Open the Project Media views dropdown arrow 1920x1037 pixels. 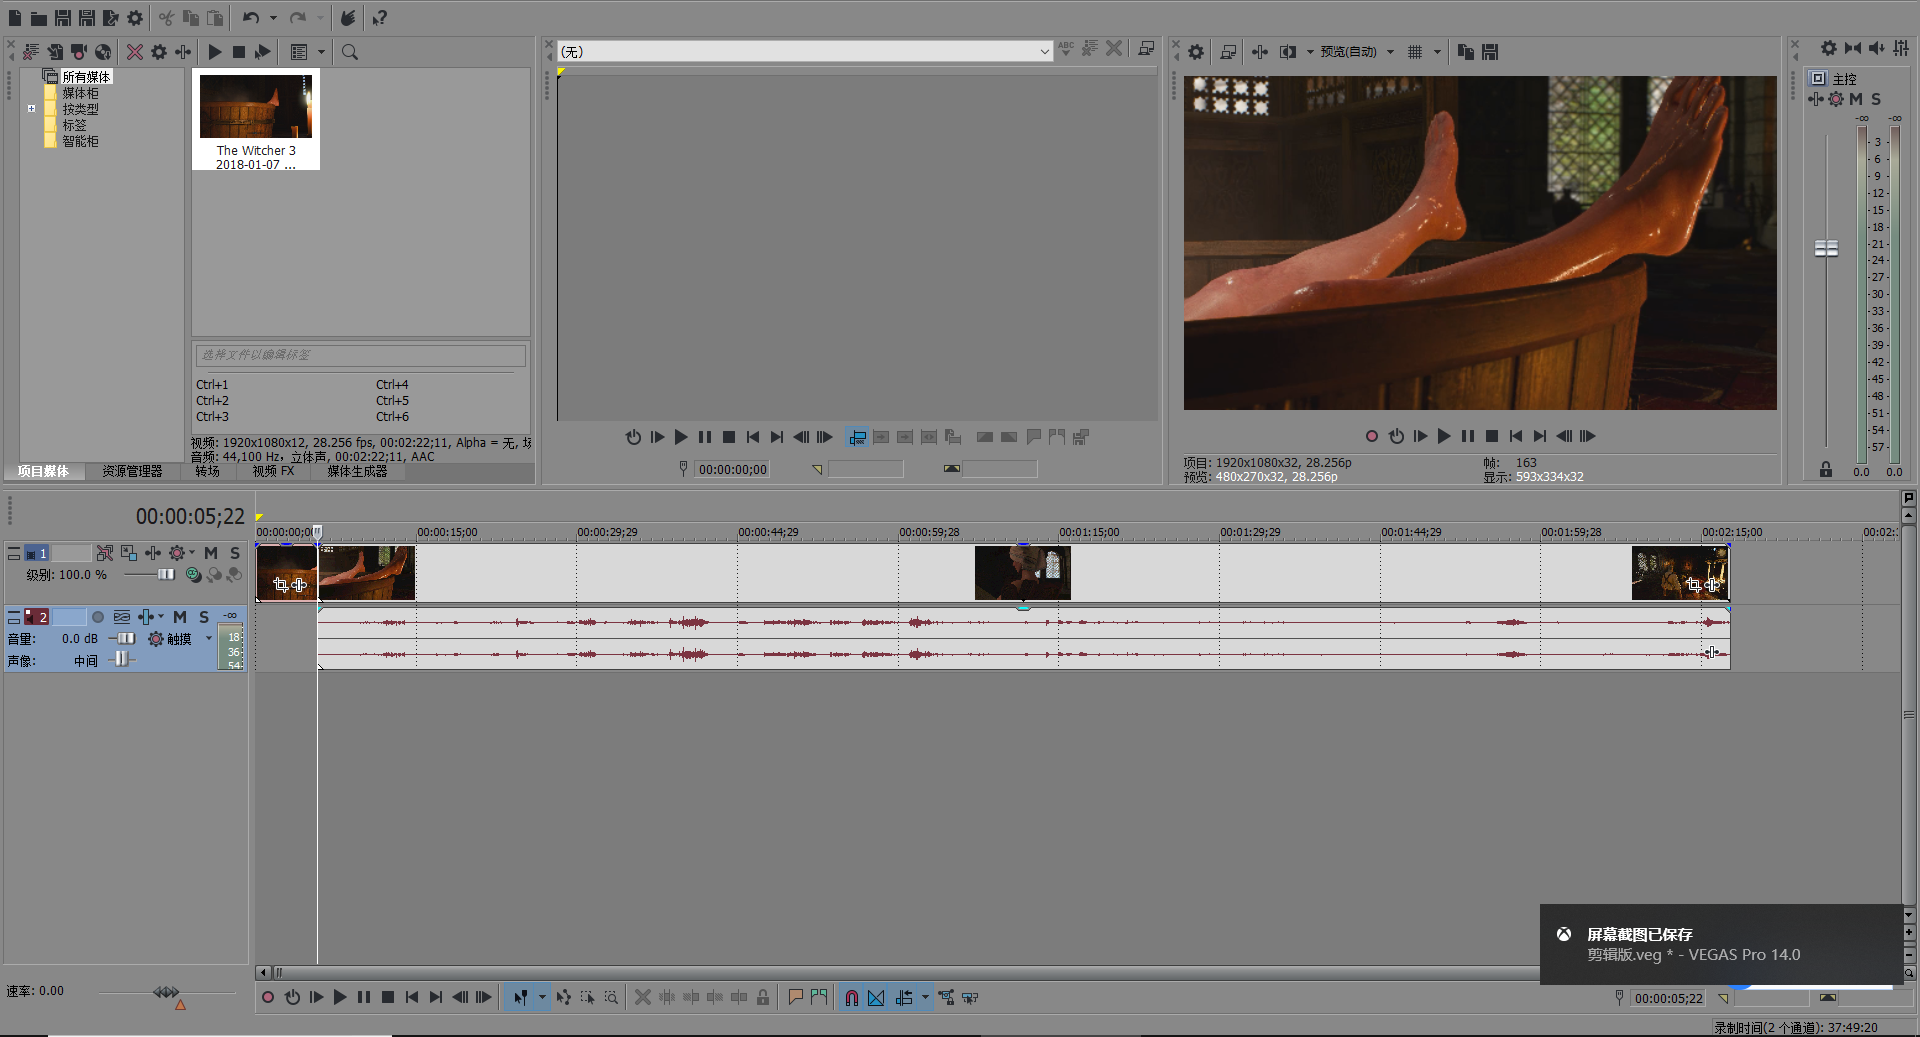(x=321, y=52)
